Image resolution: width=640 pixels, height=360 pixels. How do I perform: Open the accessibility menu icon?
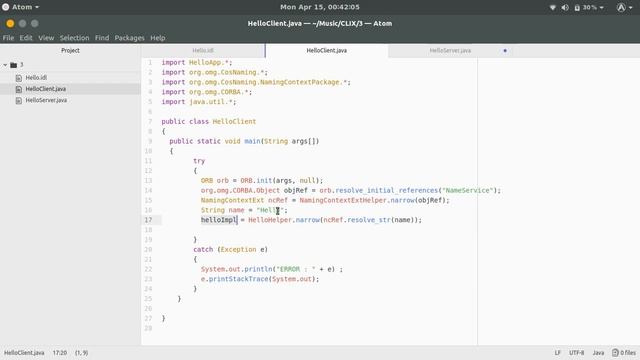[621, 7]
